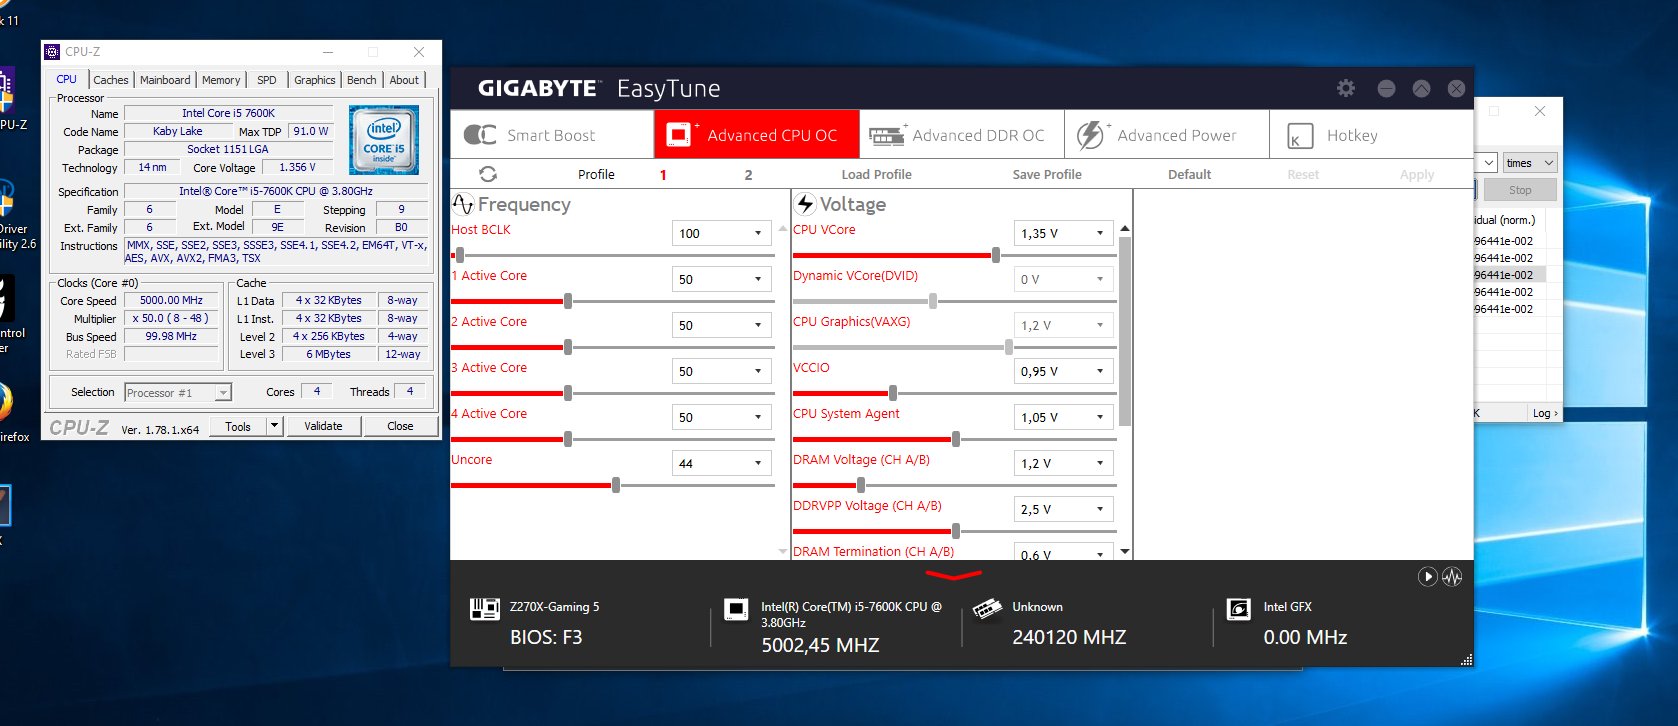
Task: Click the CPU icon in the footer
Action: point(735,609)
